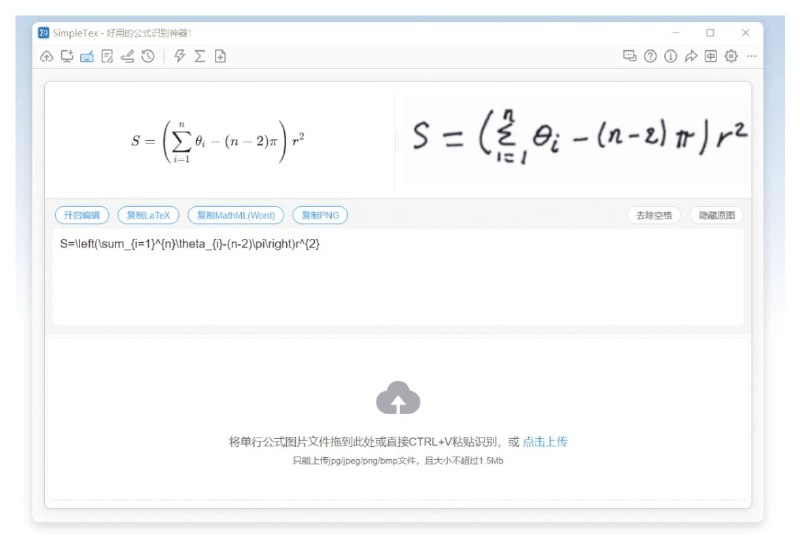This screenshot has width=800, height=551.
Task: Select the handwriting pen icon
Action: (128, 56)
